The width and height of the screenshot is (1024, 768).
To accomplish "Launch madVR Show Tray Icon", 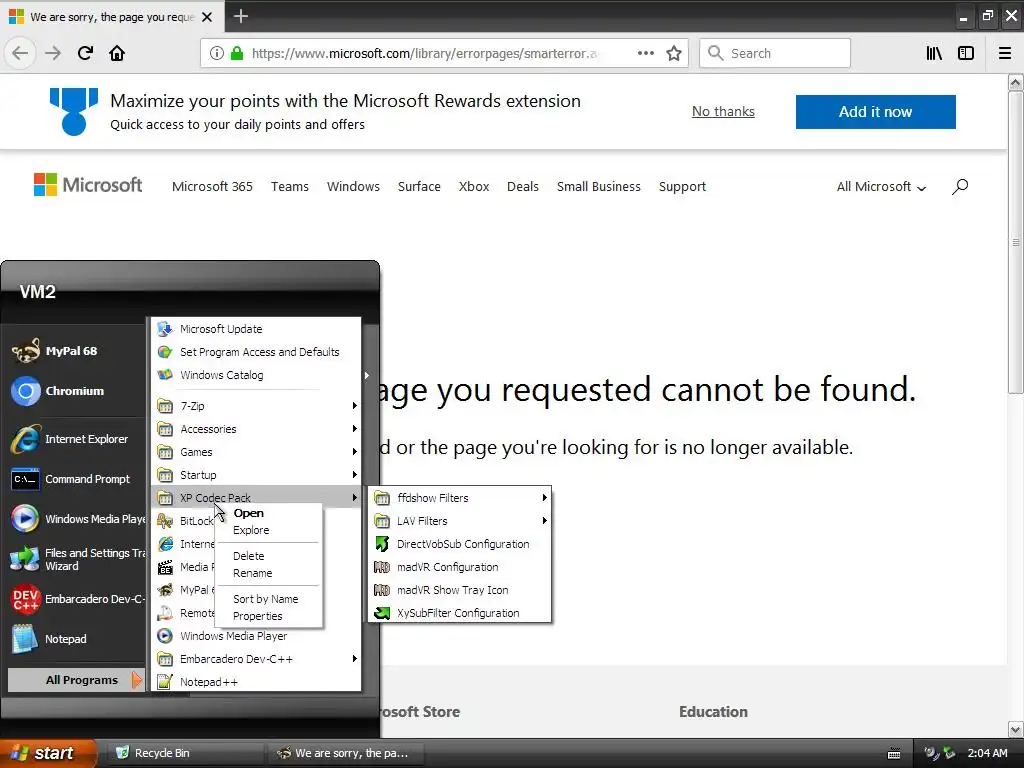I will pyautogui.click(x=460, y=590).
